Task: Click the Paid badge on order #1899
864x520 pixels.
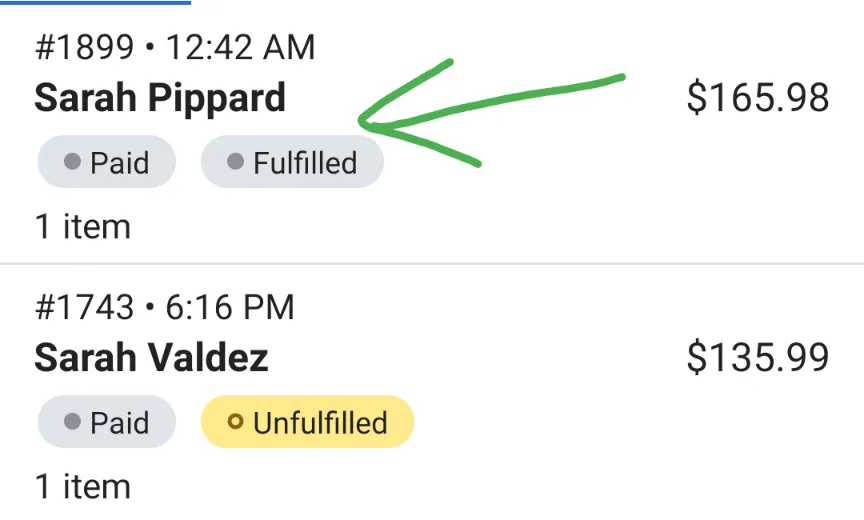Action: 106,162
